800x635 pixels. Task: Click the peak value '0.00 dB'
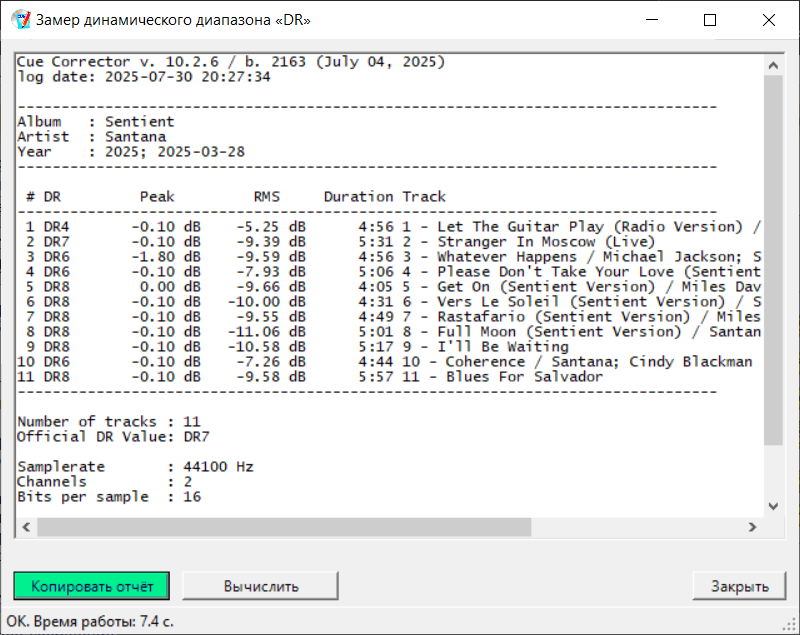coord(170,287)
